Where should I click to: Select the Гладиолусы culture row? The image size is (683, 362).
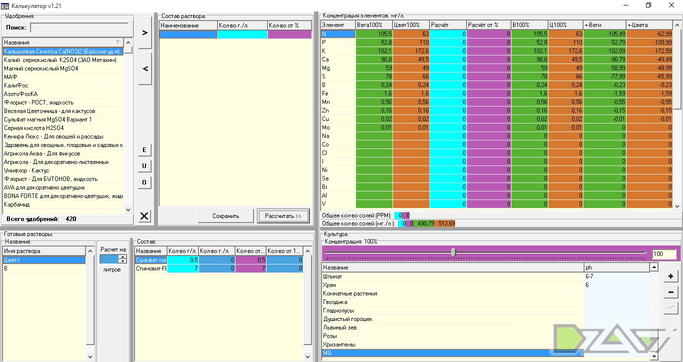(x=486, y=310)
